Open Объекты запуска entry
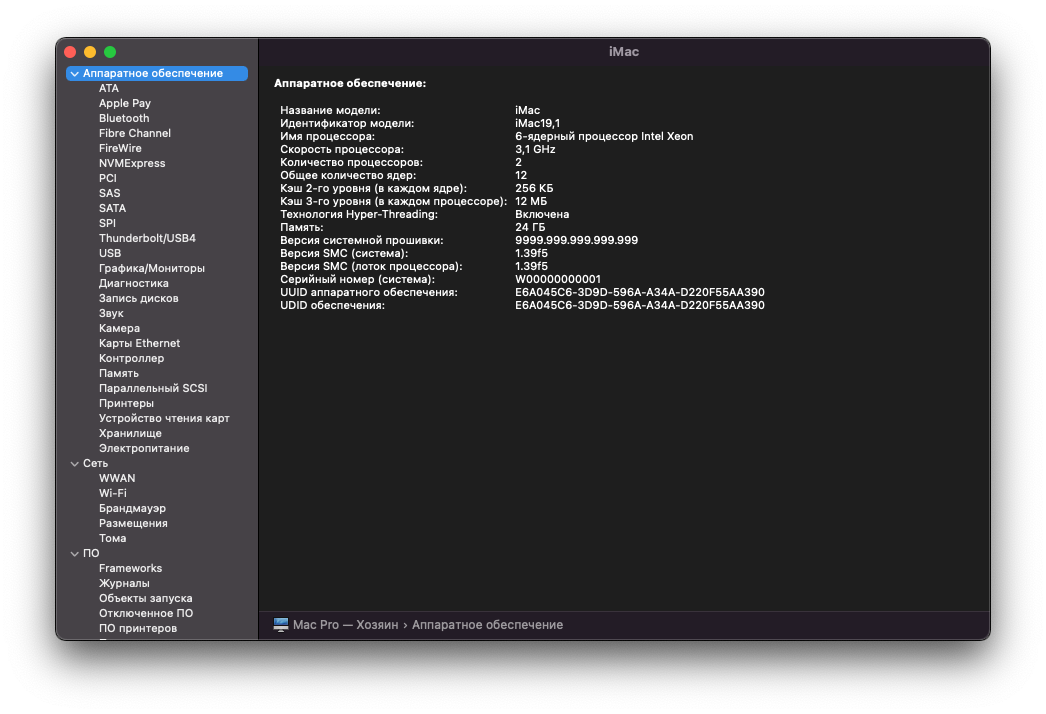Image resolution: width=1046 pixels, height=714 pixels. click(x=145, y=599)
